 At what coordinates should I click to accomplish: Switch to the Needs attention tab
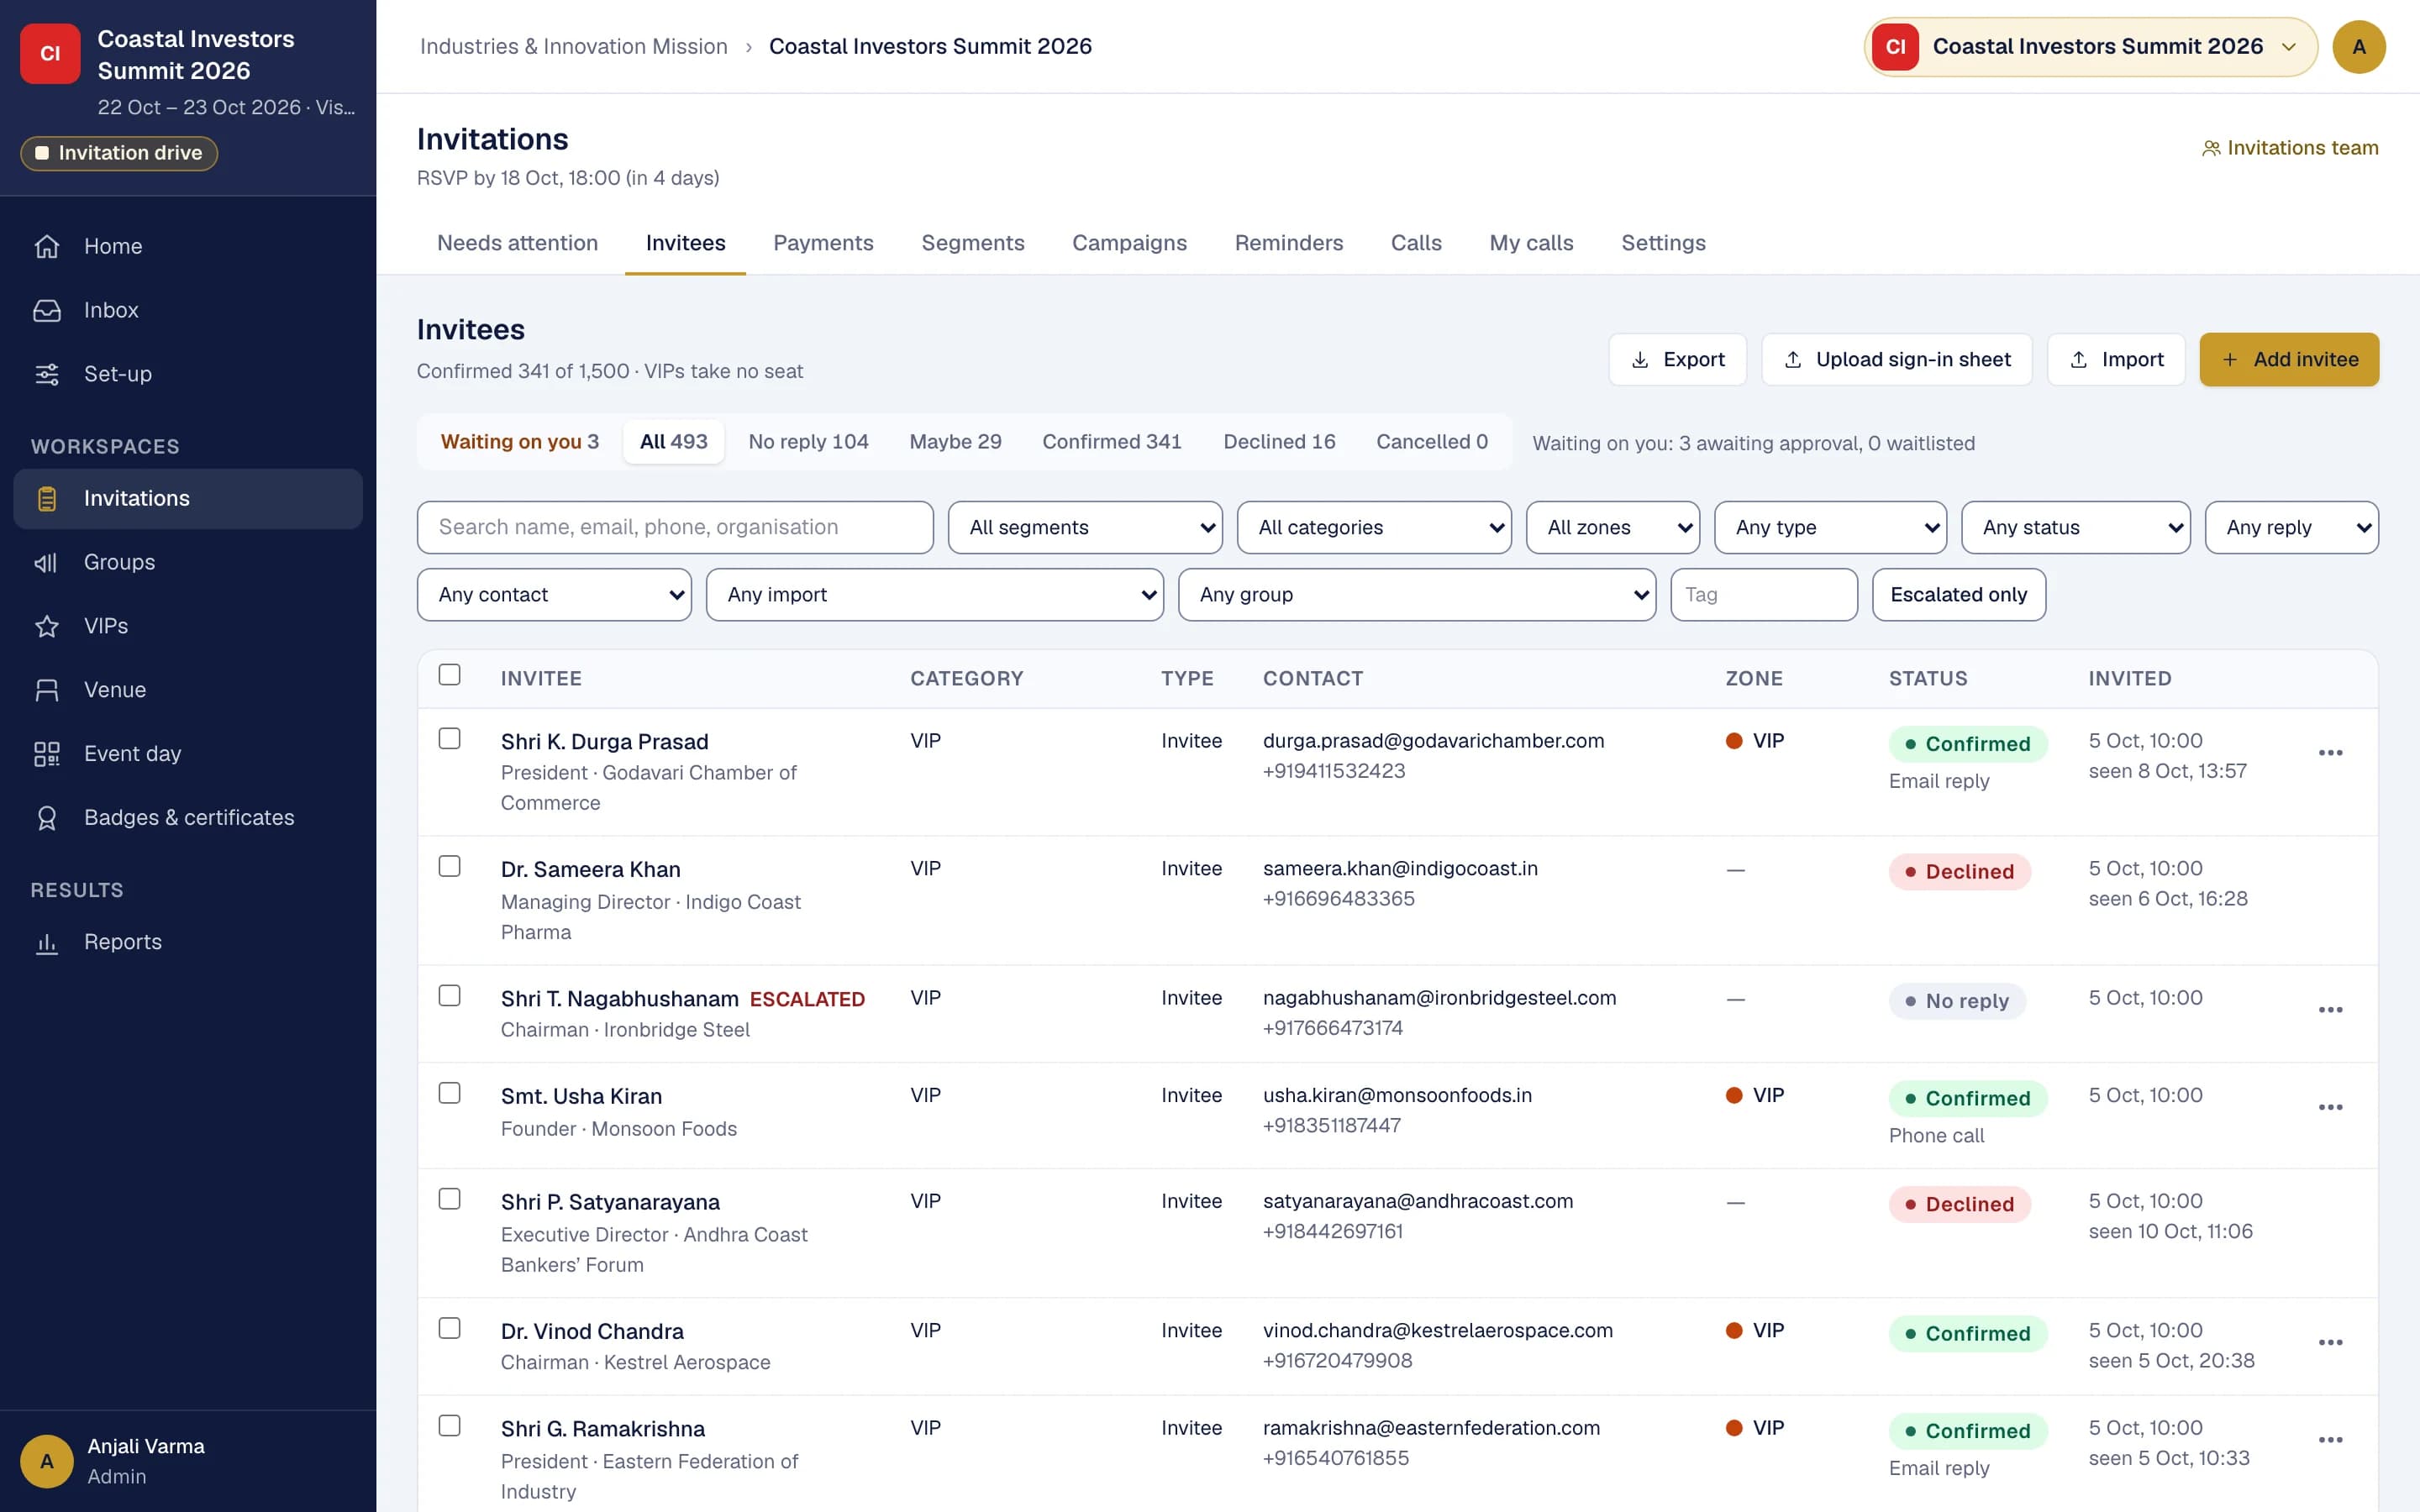[517, 243]
